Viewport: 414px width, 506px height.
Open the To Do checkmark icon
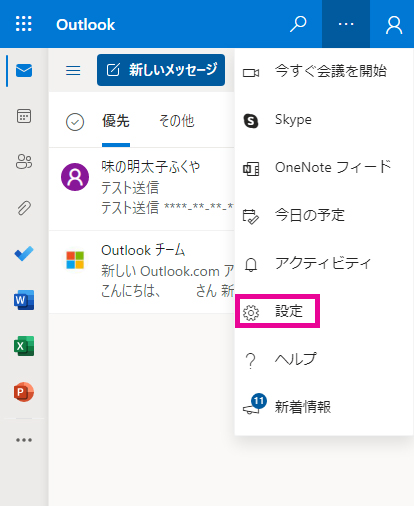[24, 254]
